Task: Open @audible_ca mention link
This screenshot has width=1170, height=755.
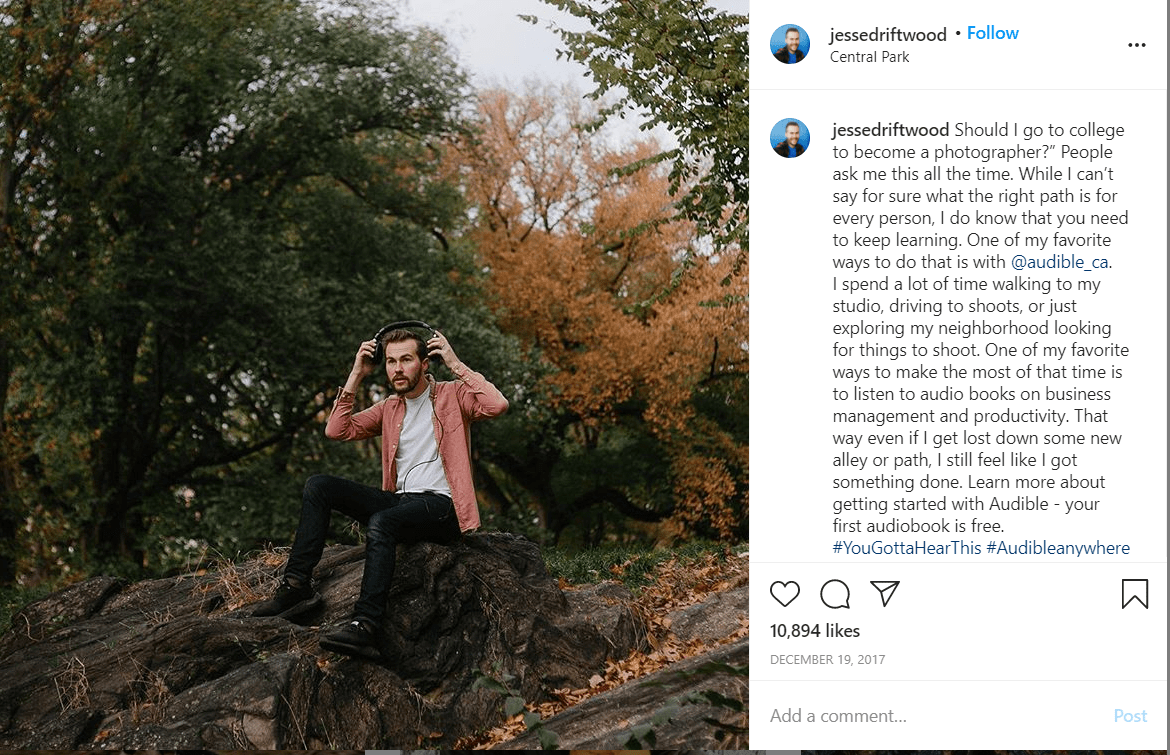Action: point(1060,262)
